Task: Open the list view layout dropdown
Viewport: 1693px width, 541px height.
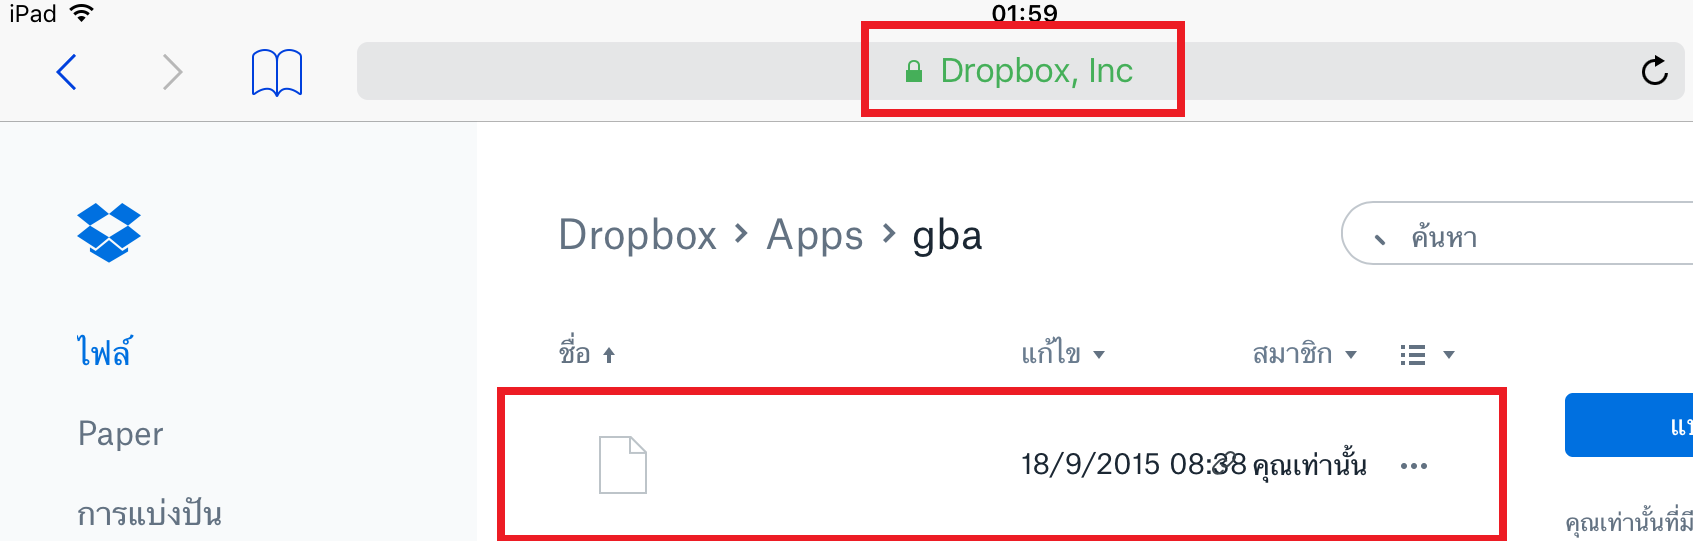Action: (x=1427, y=355)
